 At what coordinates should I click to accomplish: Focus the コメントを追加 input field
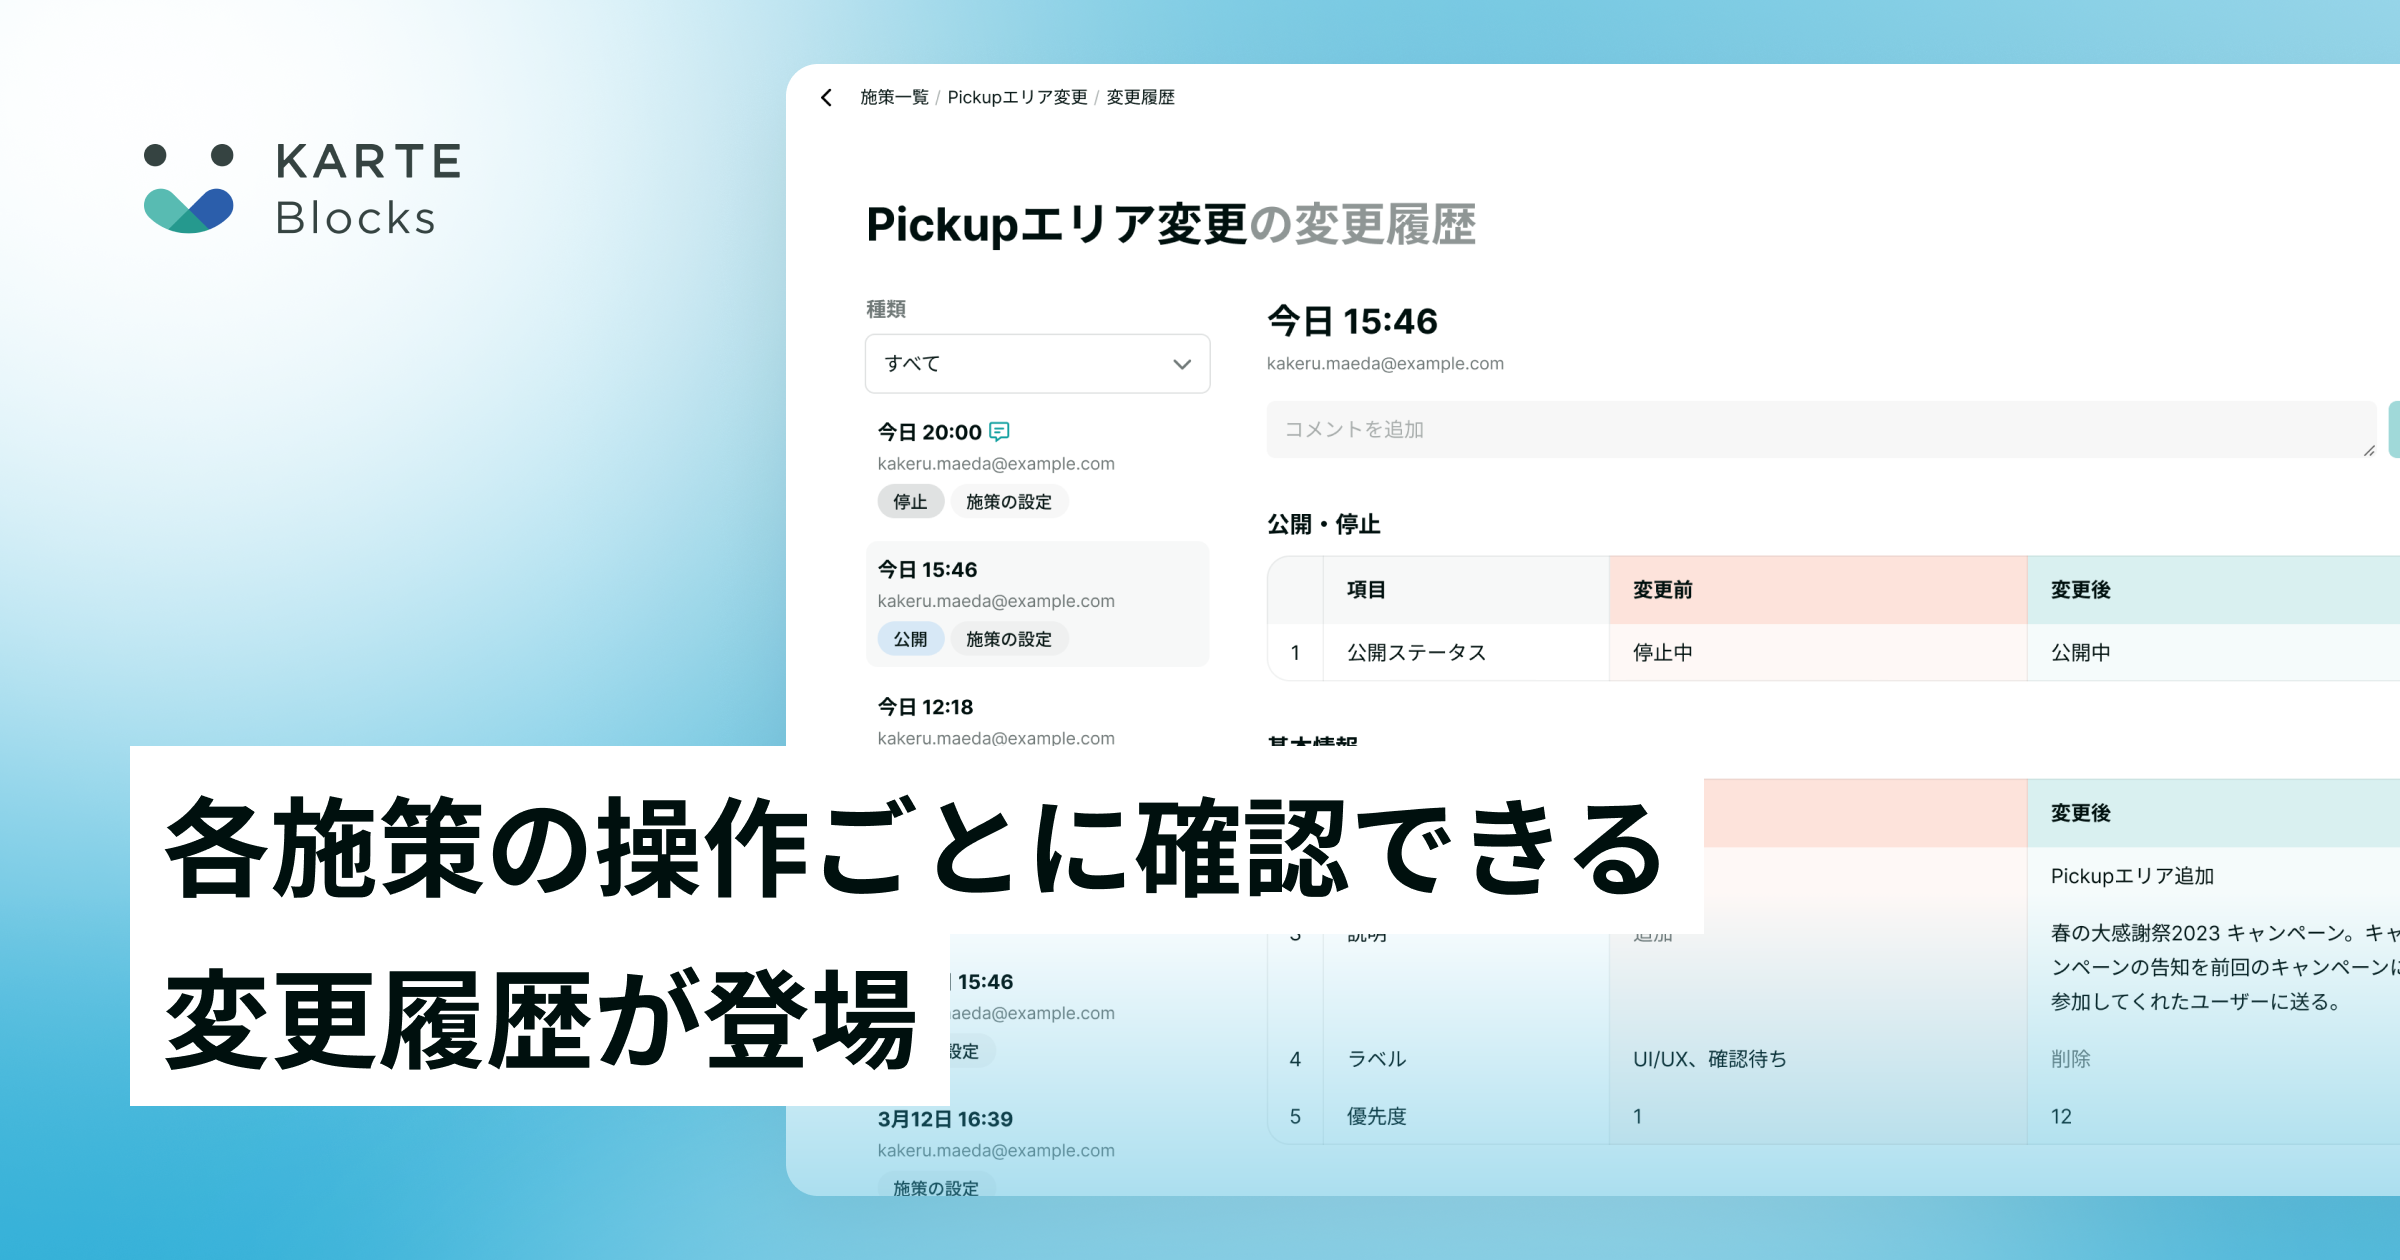click(1822, 429)
